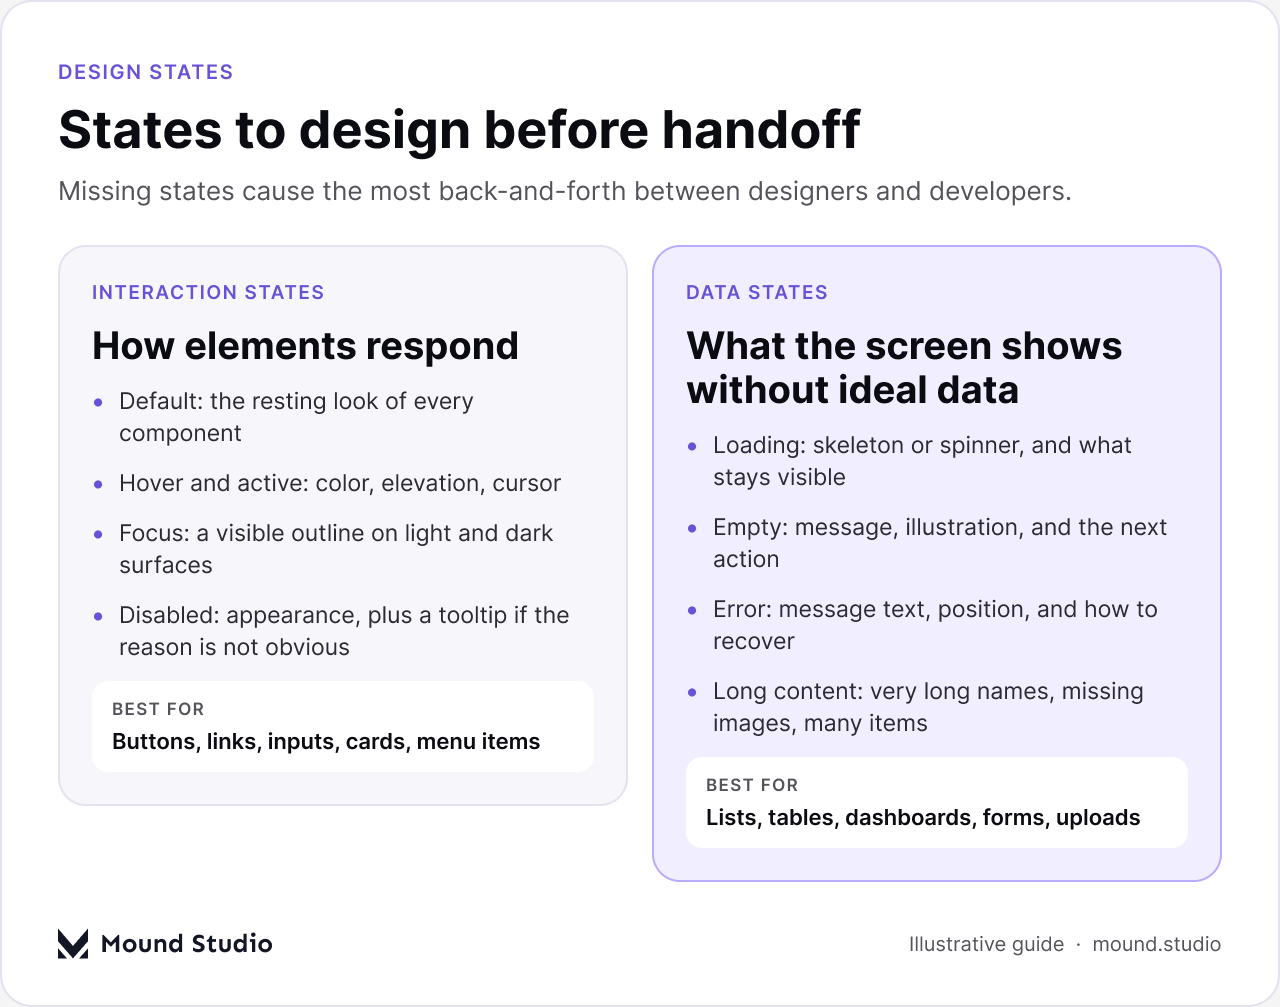Click the bullet starting "Default: the resting look"
Image resolution: width=1280 pixels, height=1007 pixels.
point(296,417)
